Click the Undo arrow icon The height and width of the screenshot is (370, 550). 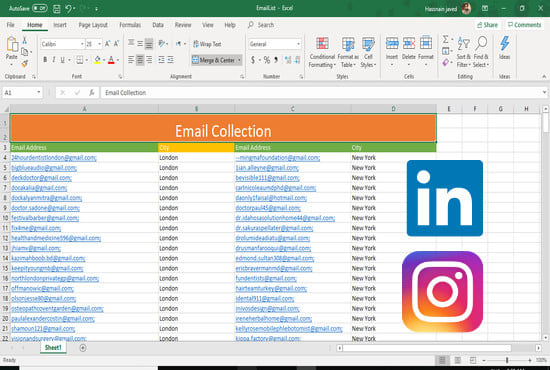pyautogui.click(x=69, y=8)
